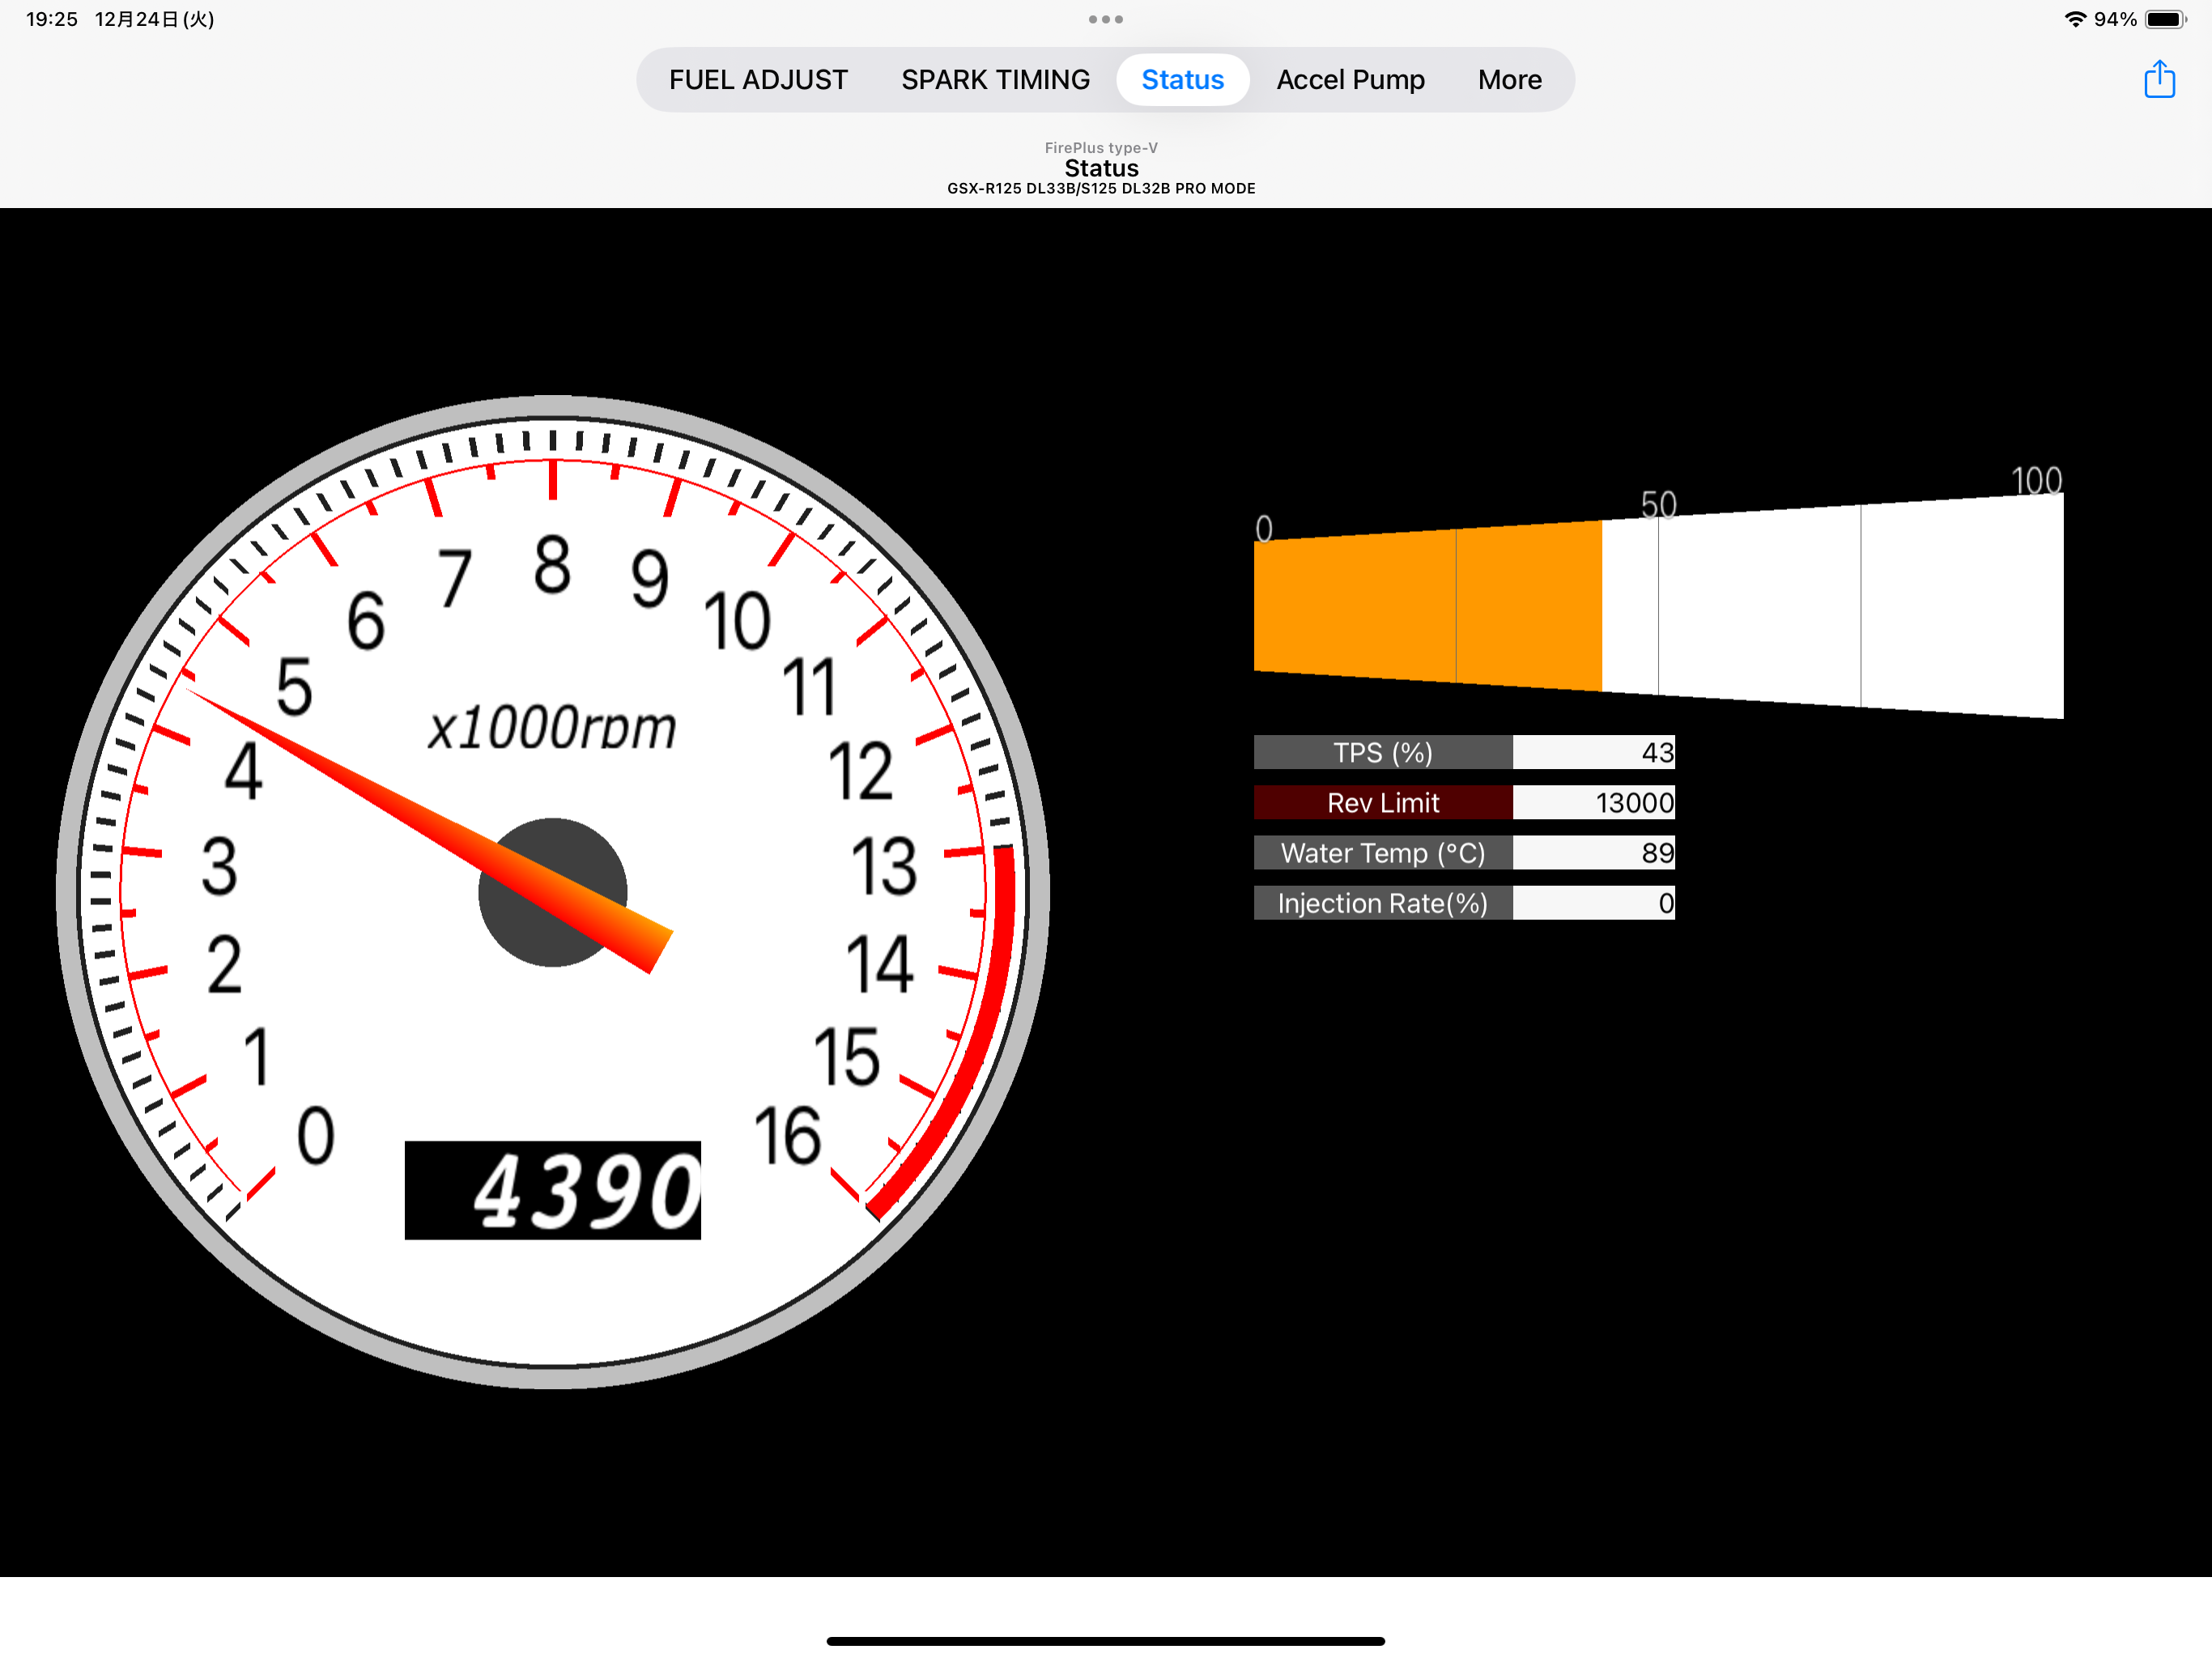Tap the Water Temp value 89
The height and width of the screenshot is (1658, 2212).
[1594, 852]
